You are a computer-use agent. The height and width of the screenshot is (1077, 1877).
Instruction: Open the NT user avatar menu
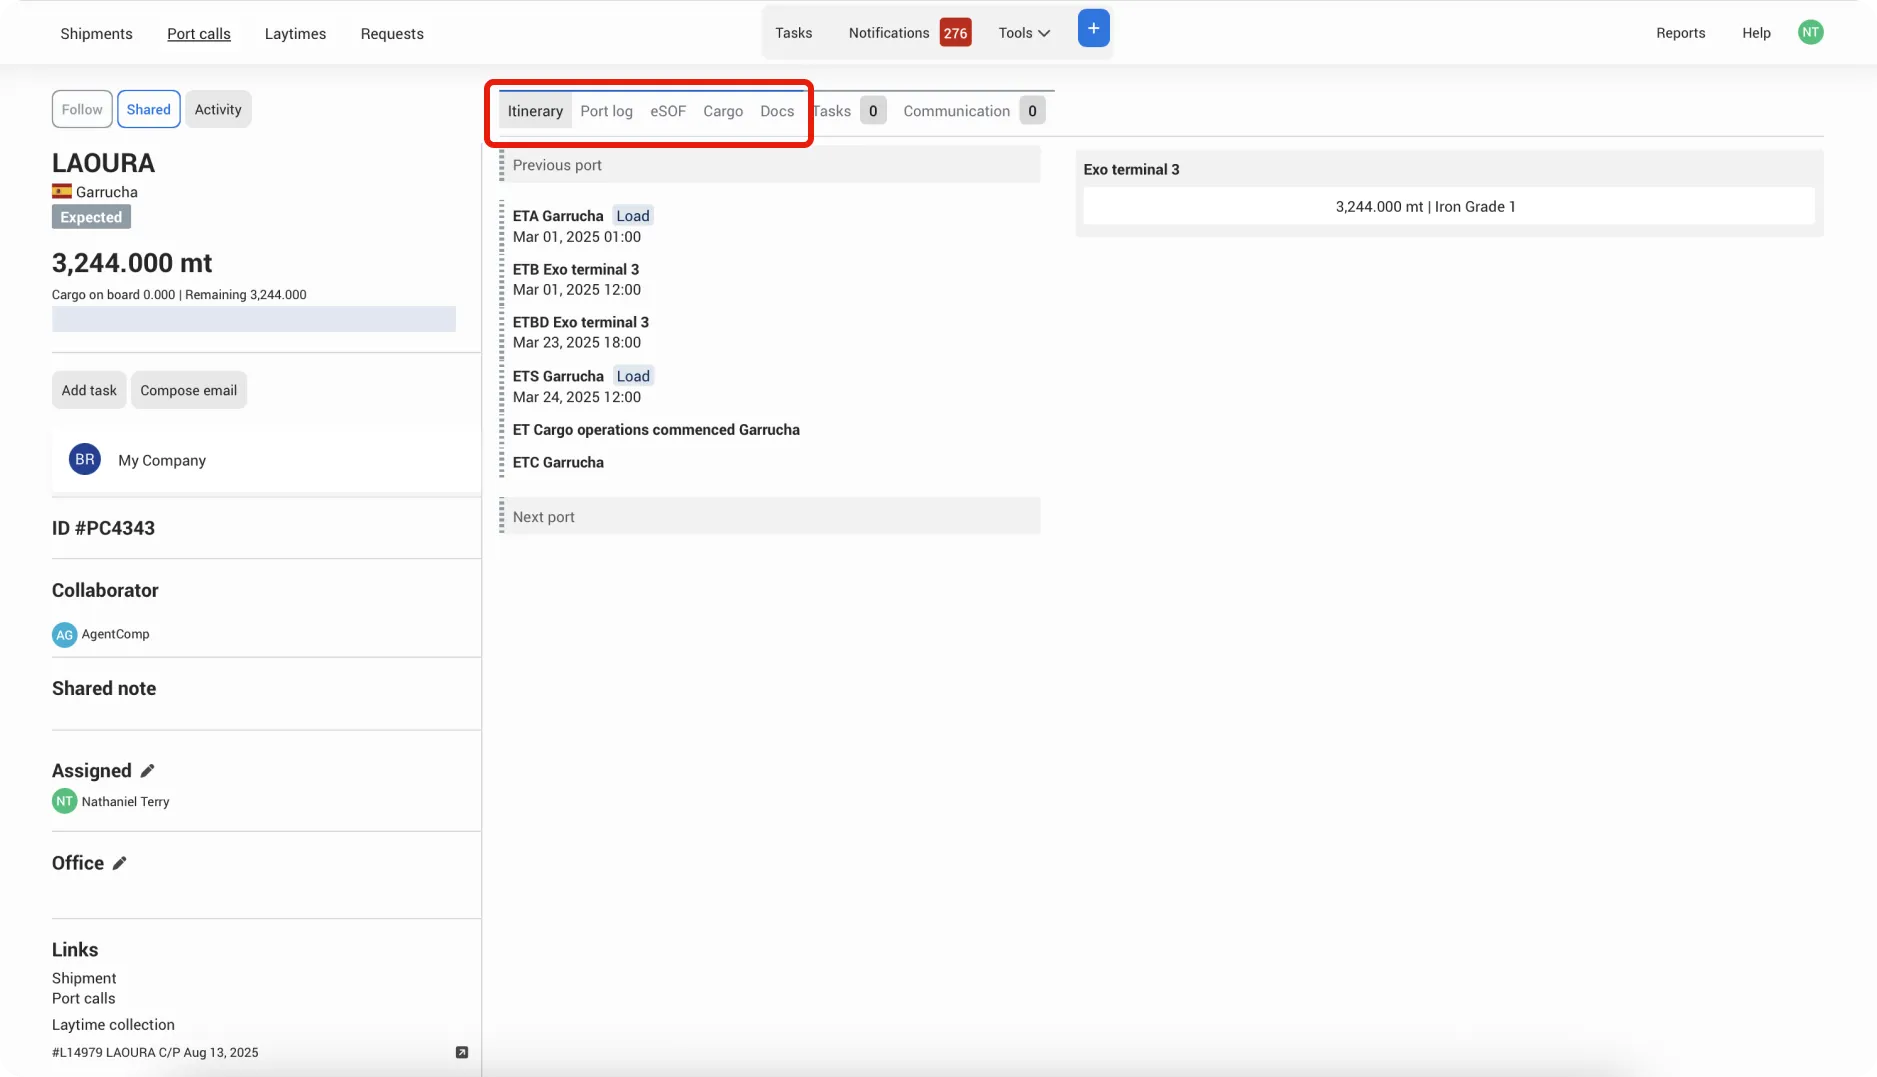[x=1810, y=33]
